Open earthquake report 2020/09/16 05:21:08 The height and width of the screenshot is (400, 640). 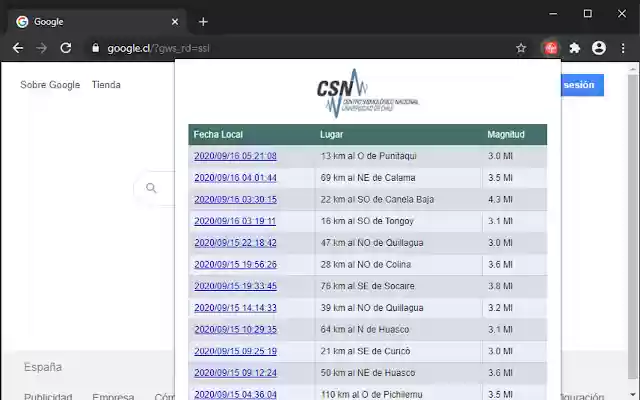point(236,156)
